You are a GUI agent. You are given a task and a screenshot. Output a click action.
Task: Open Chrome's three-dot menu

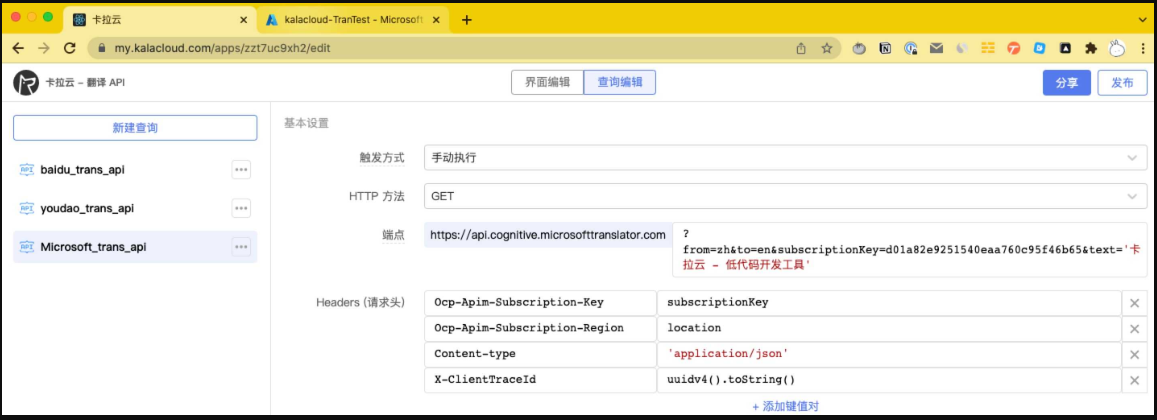(1142, 49)
